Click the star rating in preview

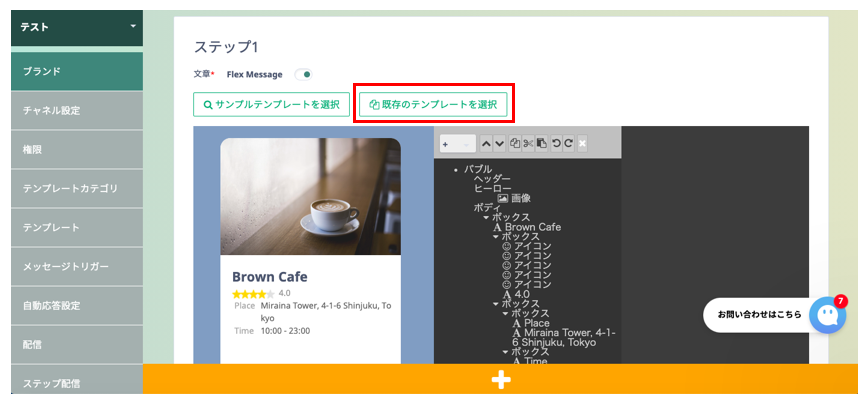(x=253, y=294)
